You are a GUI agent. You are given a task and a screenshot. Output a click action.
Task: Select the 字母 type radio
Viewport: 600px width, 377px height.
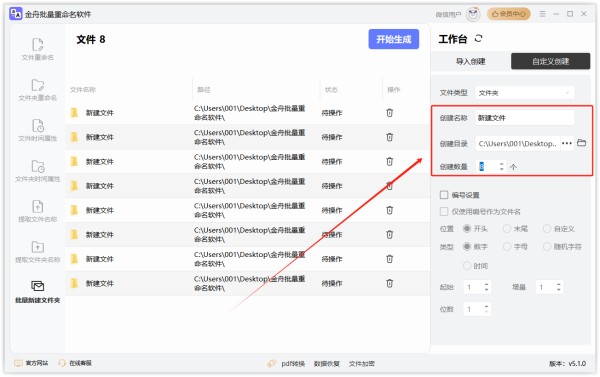coord(507,246)
